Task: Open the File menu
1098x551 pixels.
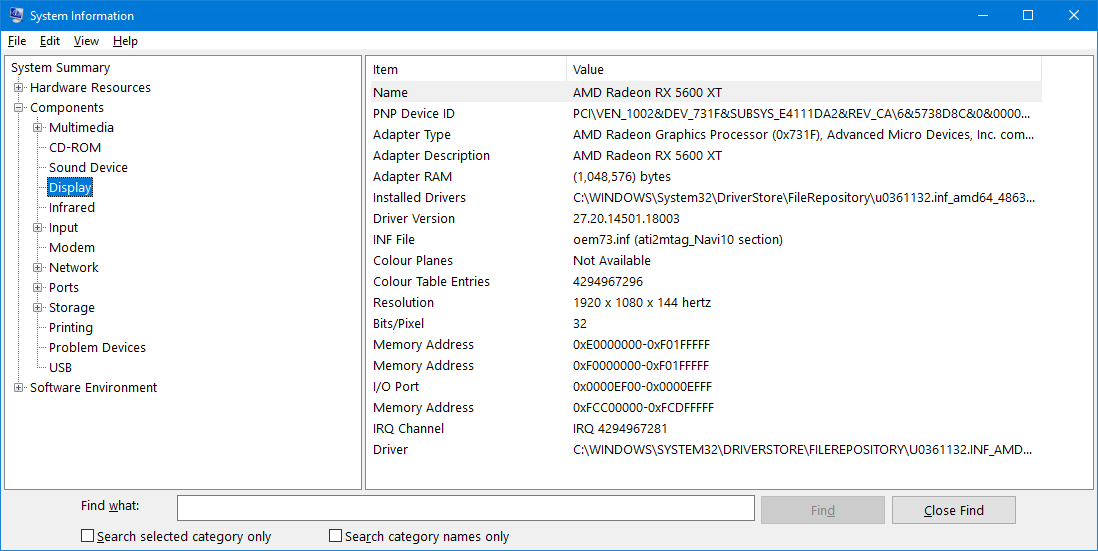Action: [17, 41]
